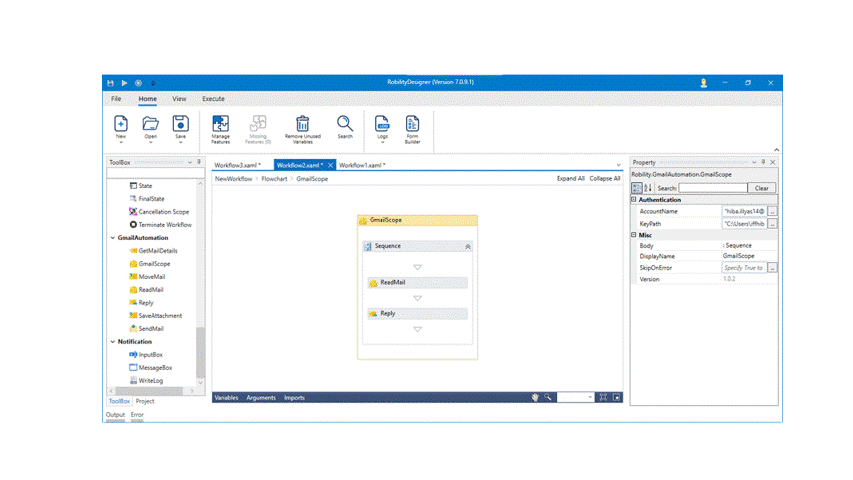Toggle categorized view in Property panel
The width and height of the screenshot is (853, 480).
tap(637, 188)
